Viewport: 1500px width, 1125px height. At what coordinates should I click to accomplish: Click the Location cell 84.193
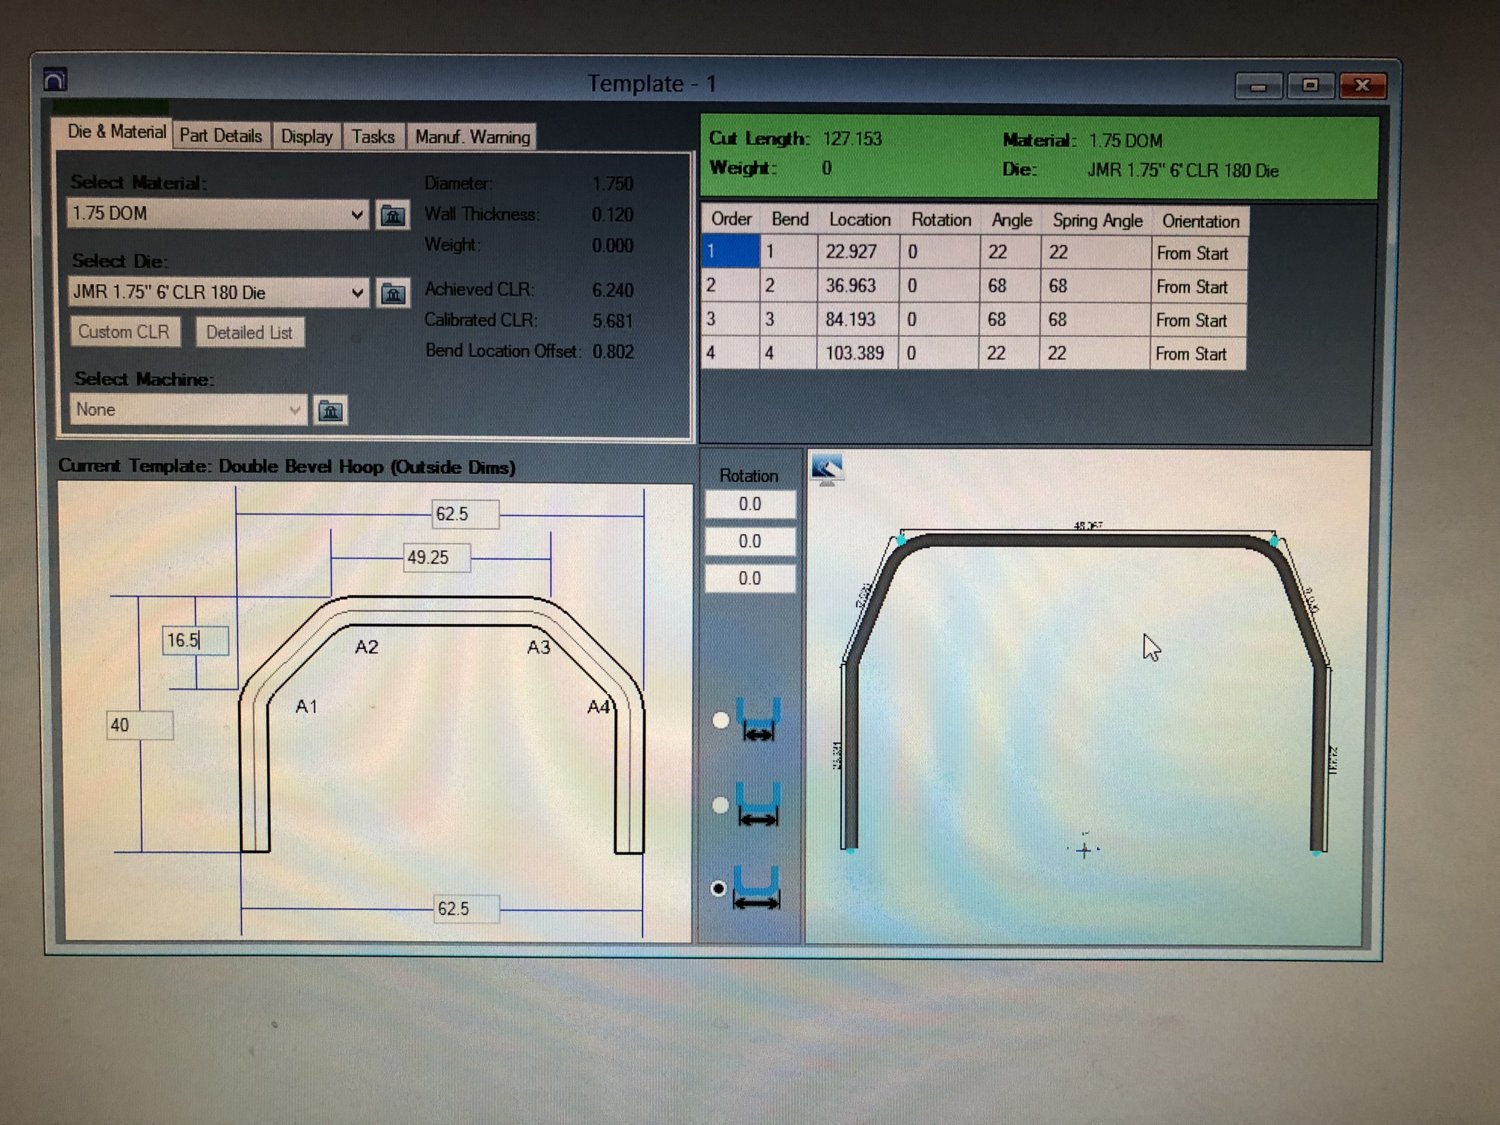tap(857, 320)
